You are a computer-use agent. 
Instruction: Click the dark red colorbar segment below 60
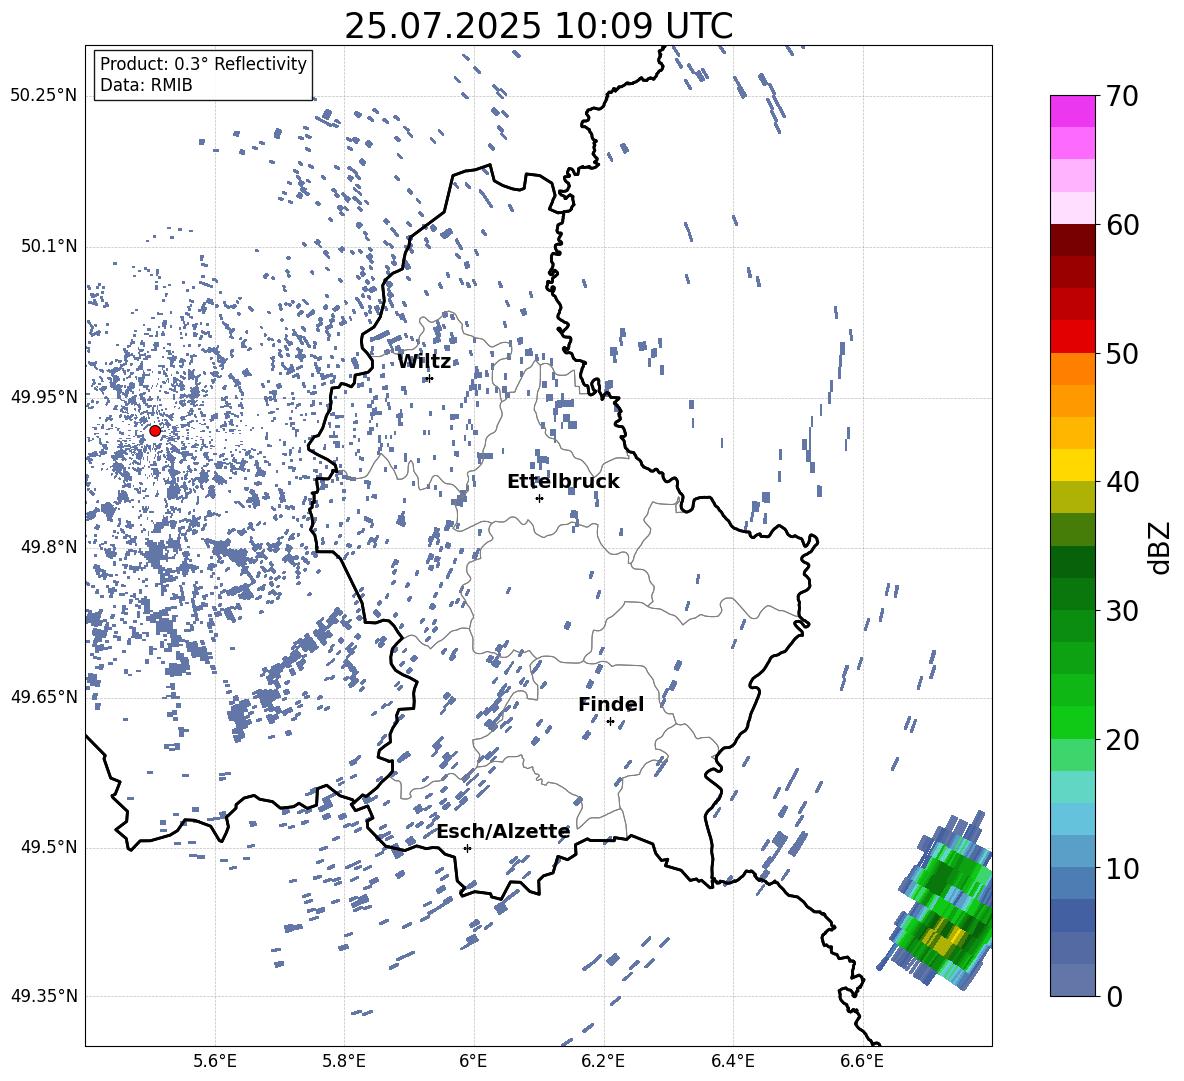pos(1072,240)
